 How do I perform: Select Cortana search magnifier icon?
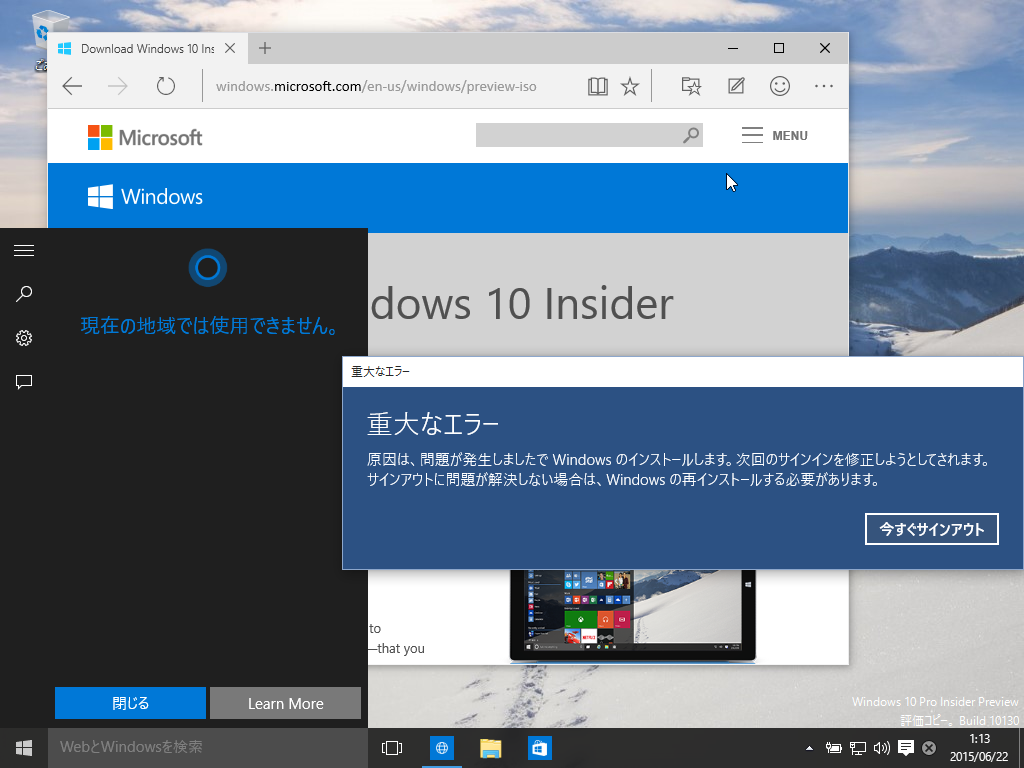point(24,294)
